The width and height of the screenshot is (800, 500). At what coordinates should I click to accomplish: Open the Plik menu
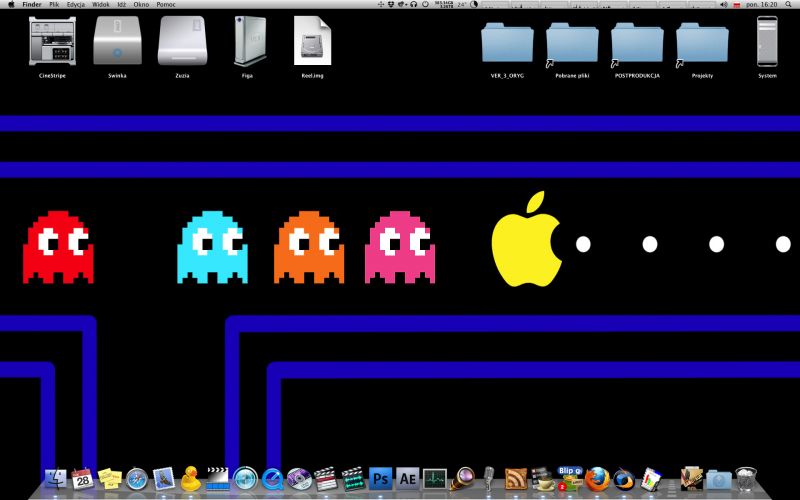point(54,4)
